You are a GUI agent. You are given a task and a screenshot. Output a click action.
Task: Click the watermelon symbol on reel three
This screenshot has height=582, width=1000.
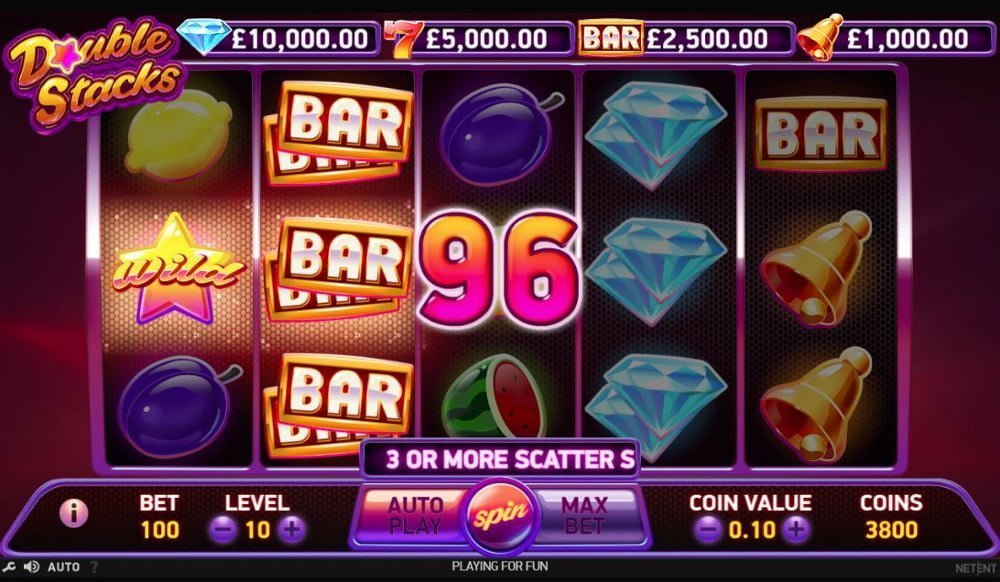[x=495, y=396]
